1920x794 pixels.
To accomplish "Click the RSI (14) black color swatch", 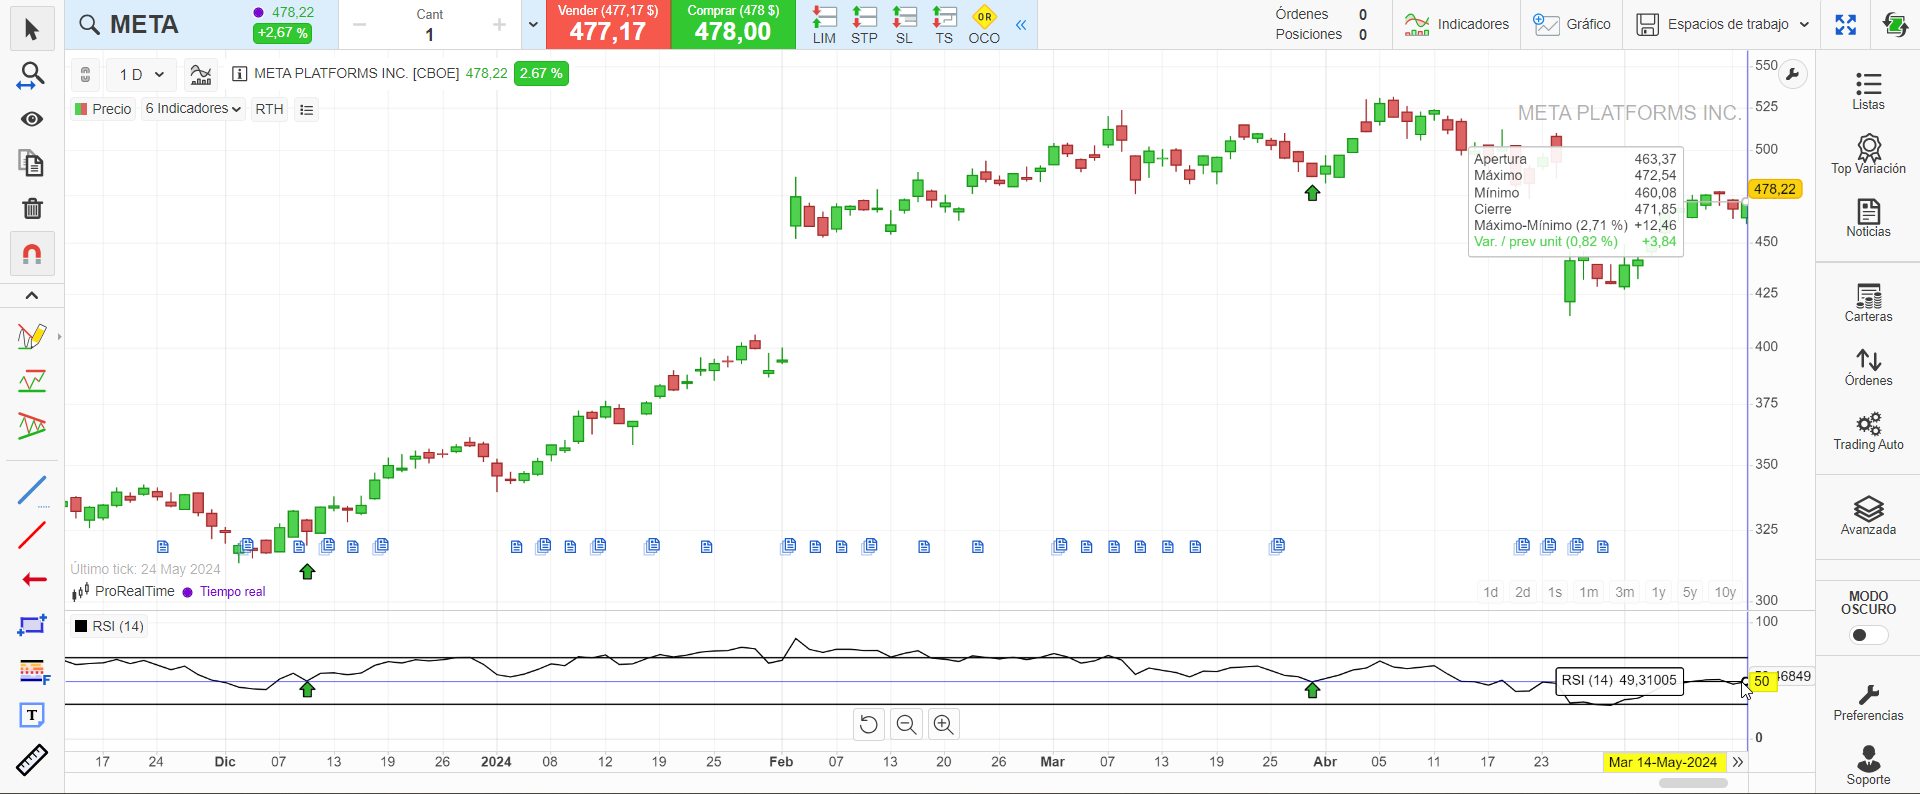I will click(x=81, y=626).
